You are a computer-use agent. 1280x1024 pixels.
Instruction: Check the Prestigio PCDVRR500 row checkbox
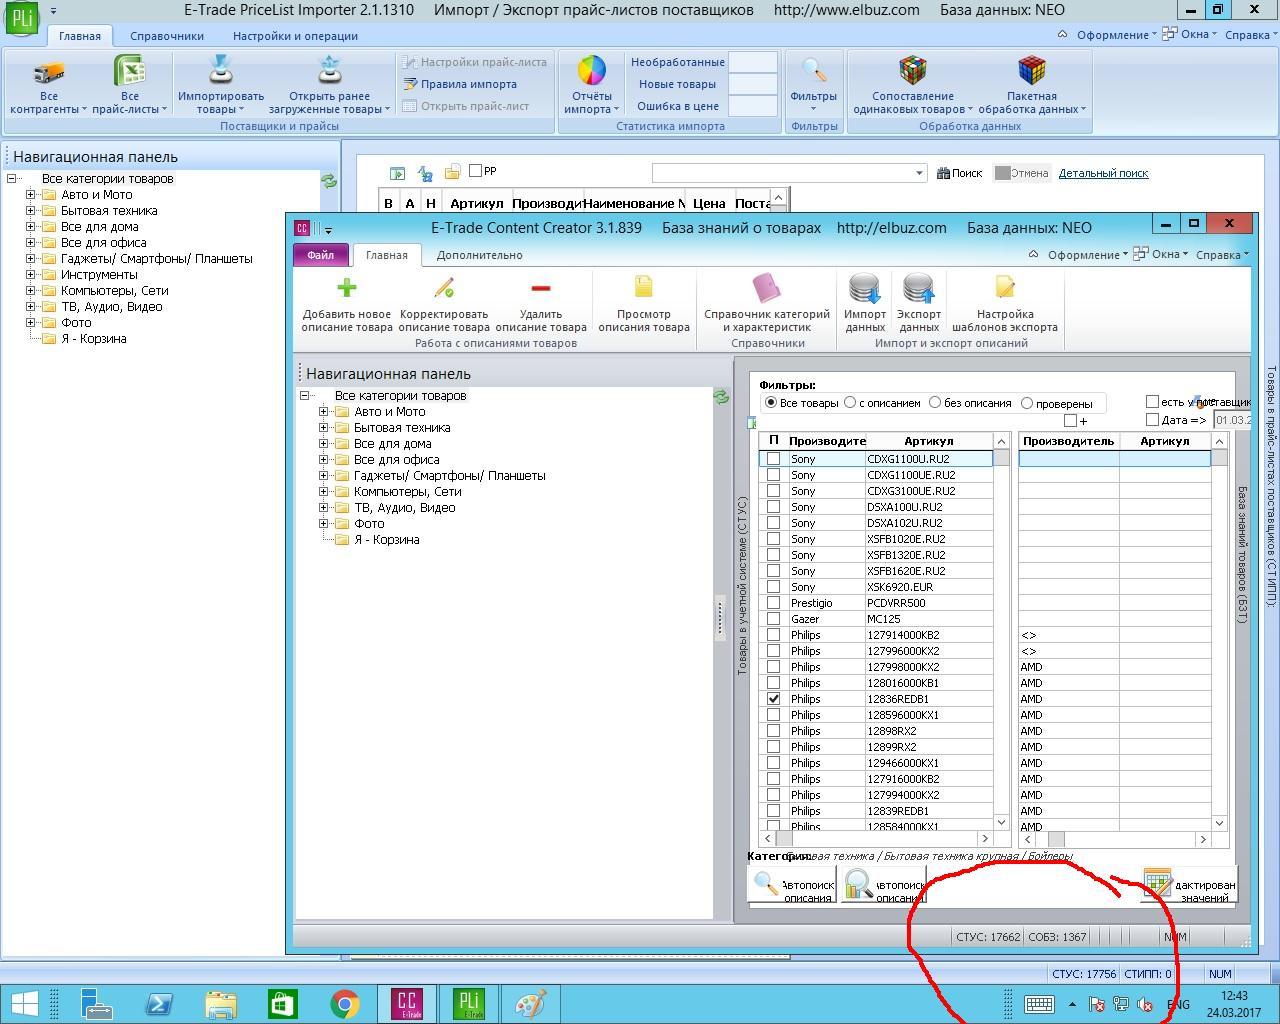(x=773, y=603)
